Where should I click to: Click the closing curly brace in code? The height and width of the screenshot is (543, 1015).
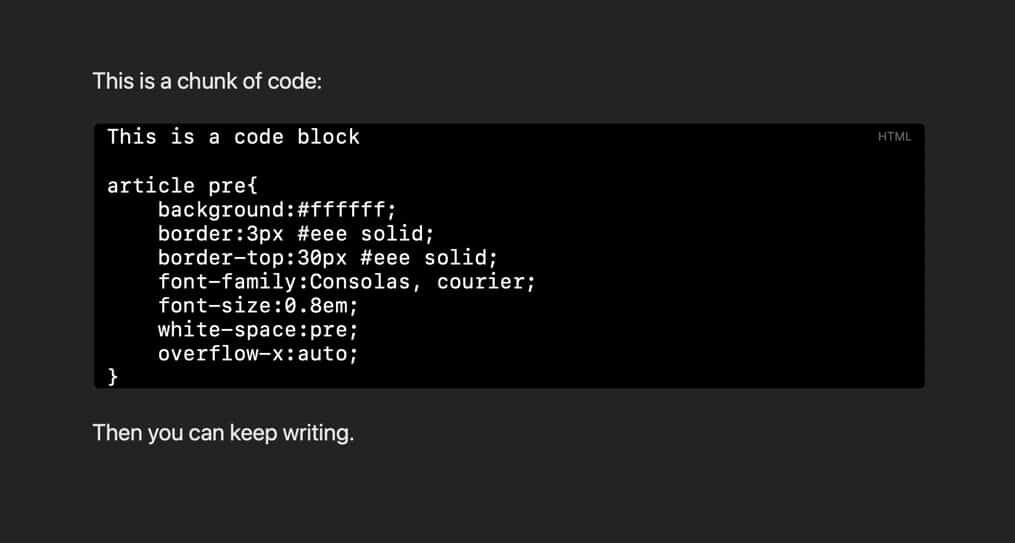113,377
